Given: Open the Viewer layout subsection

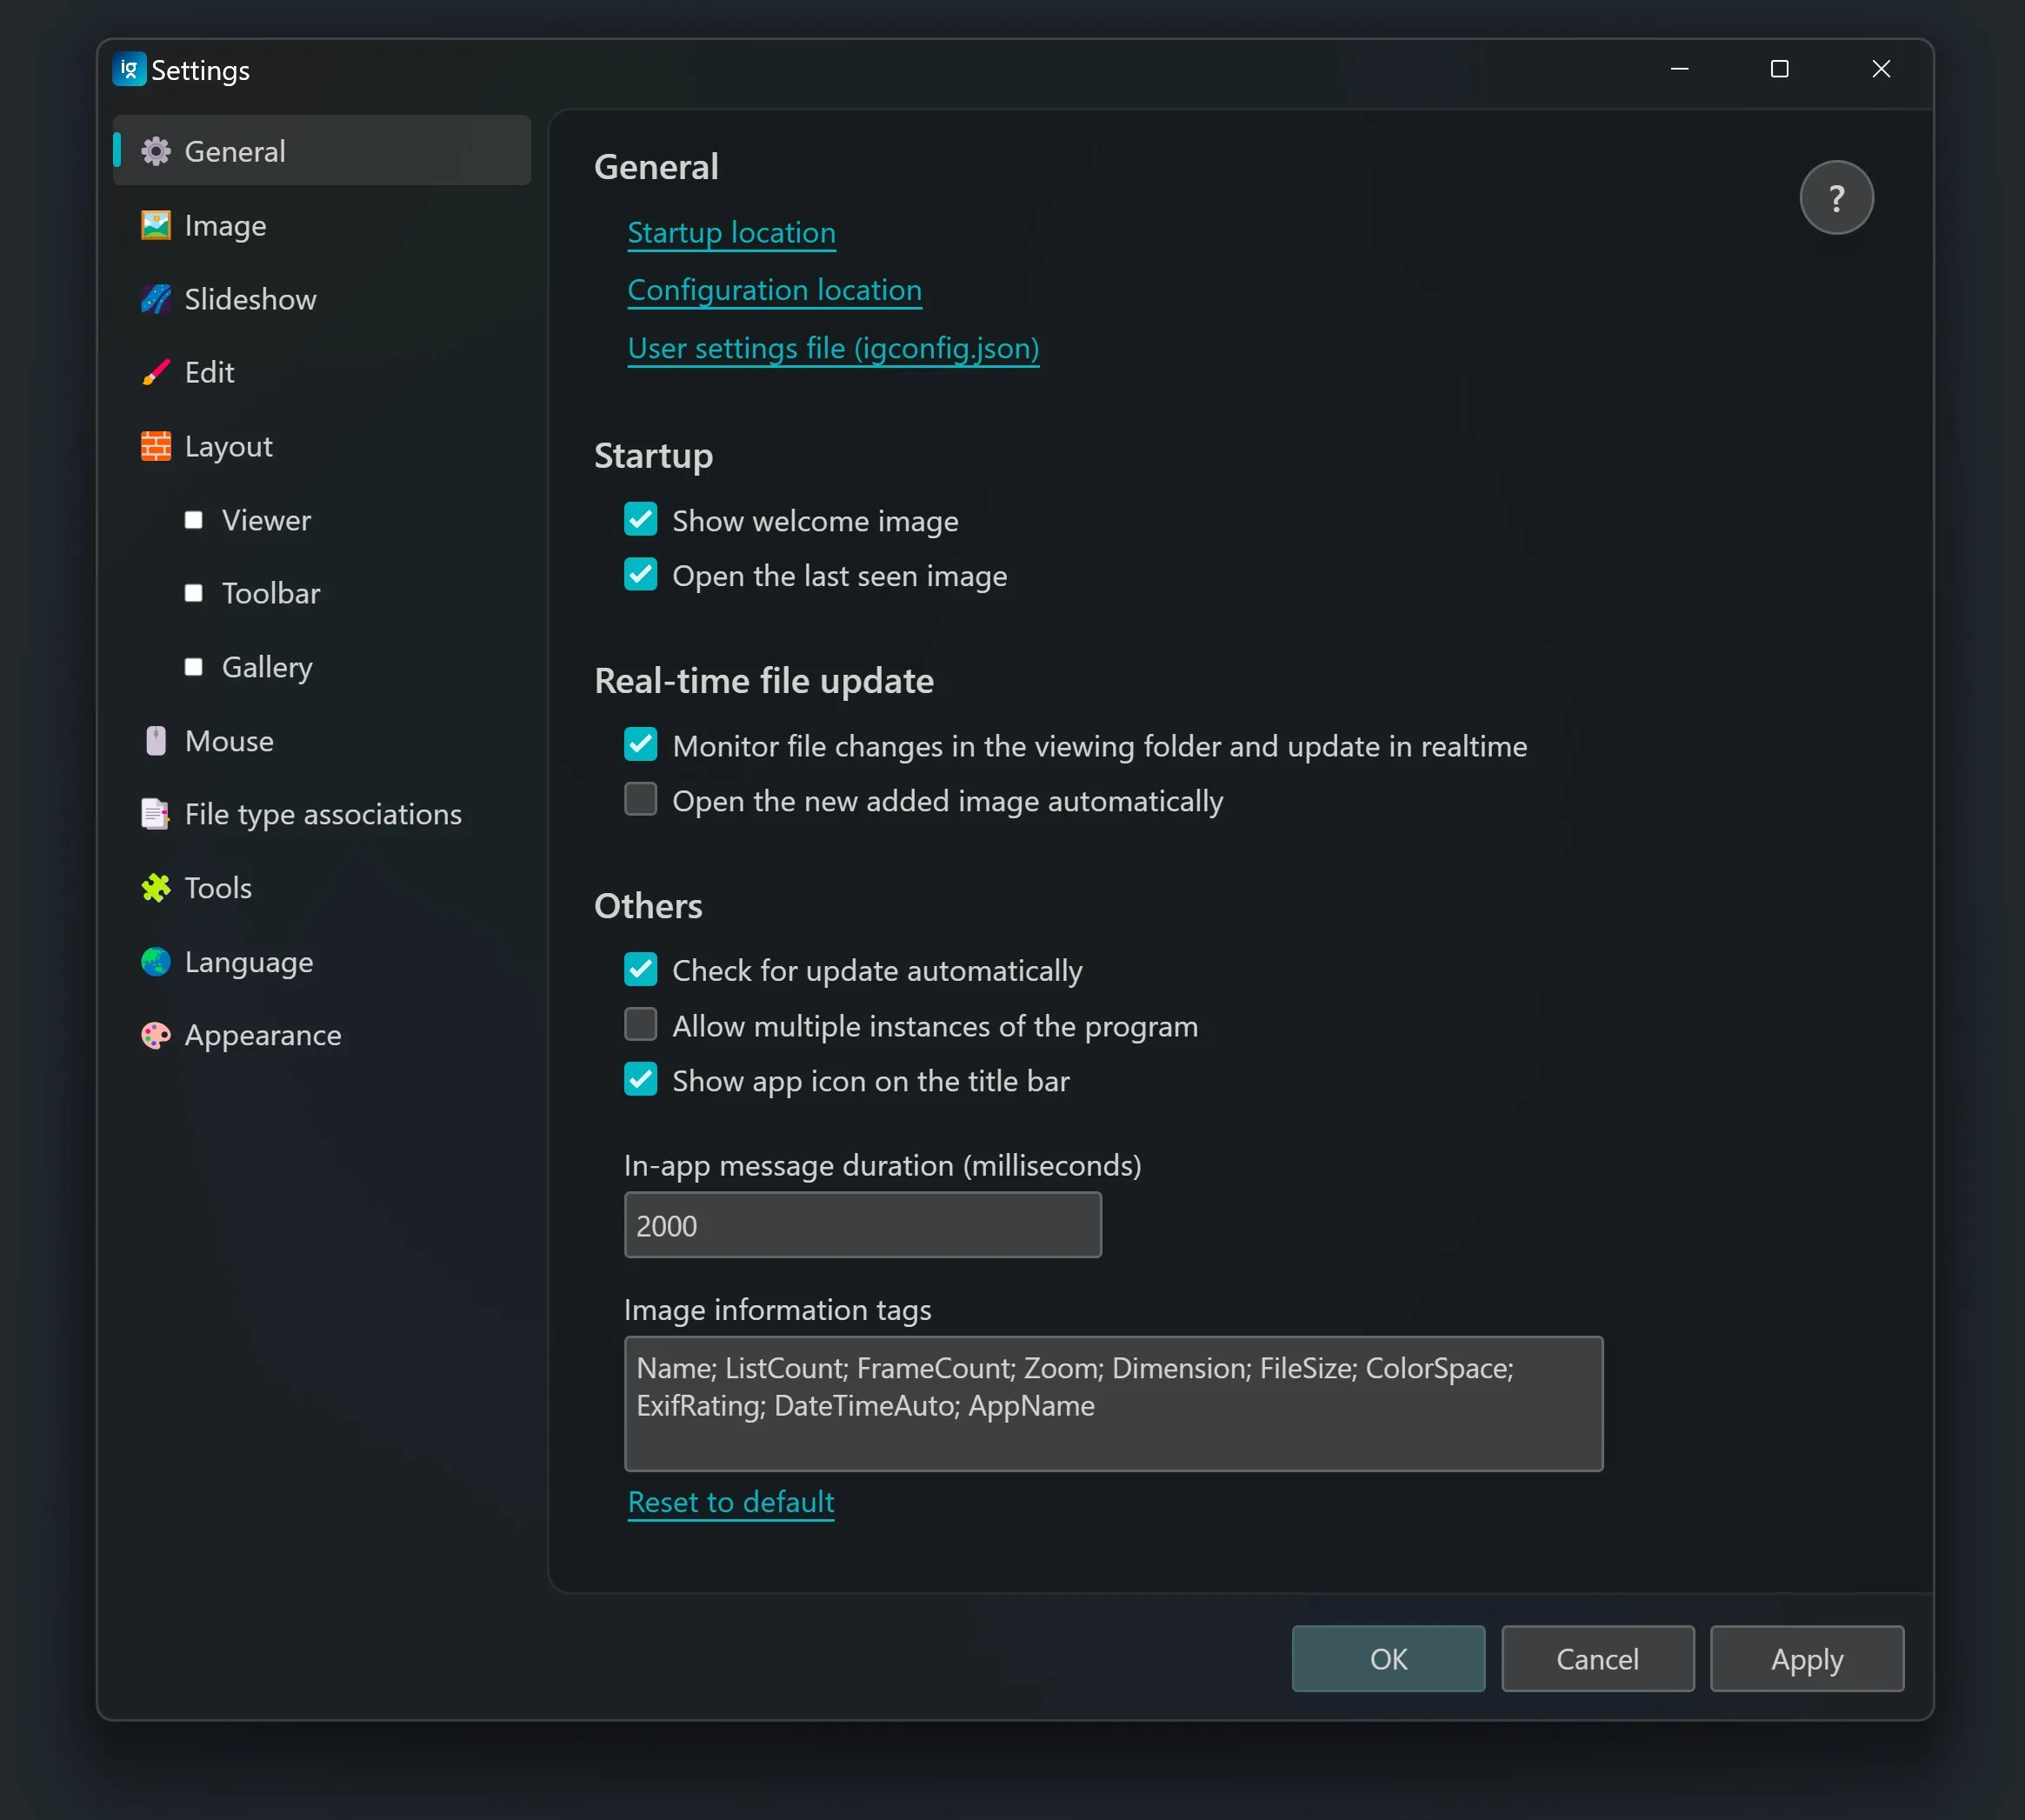Looking at the screenshot, I should [266, 520].
